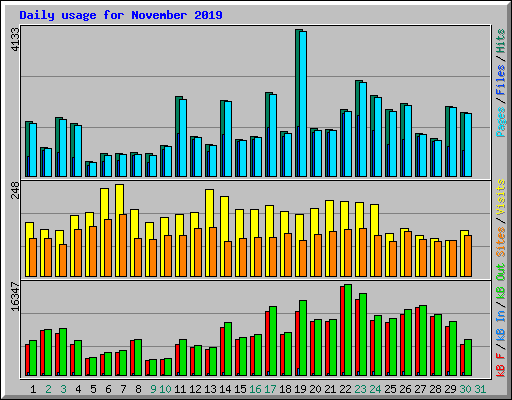This screenshot has height=400, width=512.
Task: Click day label 27 on the x-axis
Action: 420,389
